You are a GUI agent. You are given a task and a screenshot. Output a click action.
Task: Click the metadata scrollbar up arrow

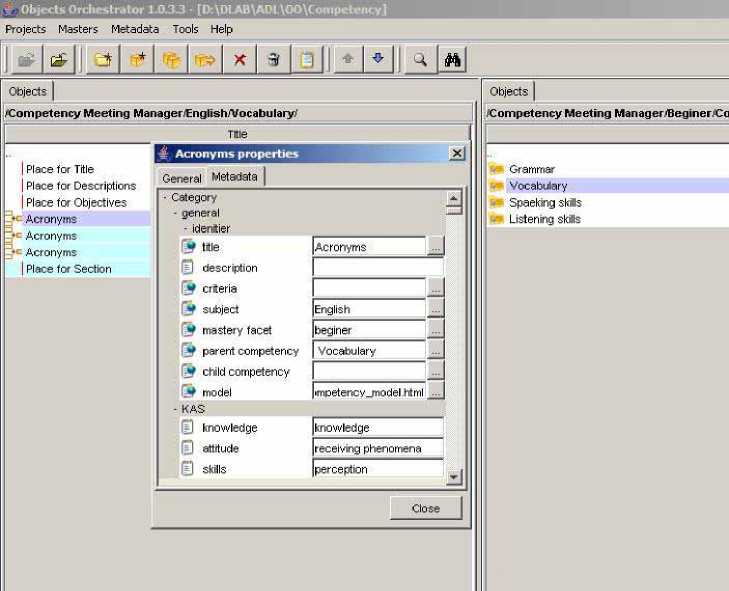tap(453, 199)
